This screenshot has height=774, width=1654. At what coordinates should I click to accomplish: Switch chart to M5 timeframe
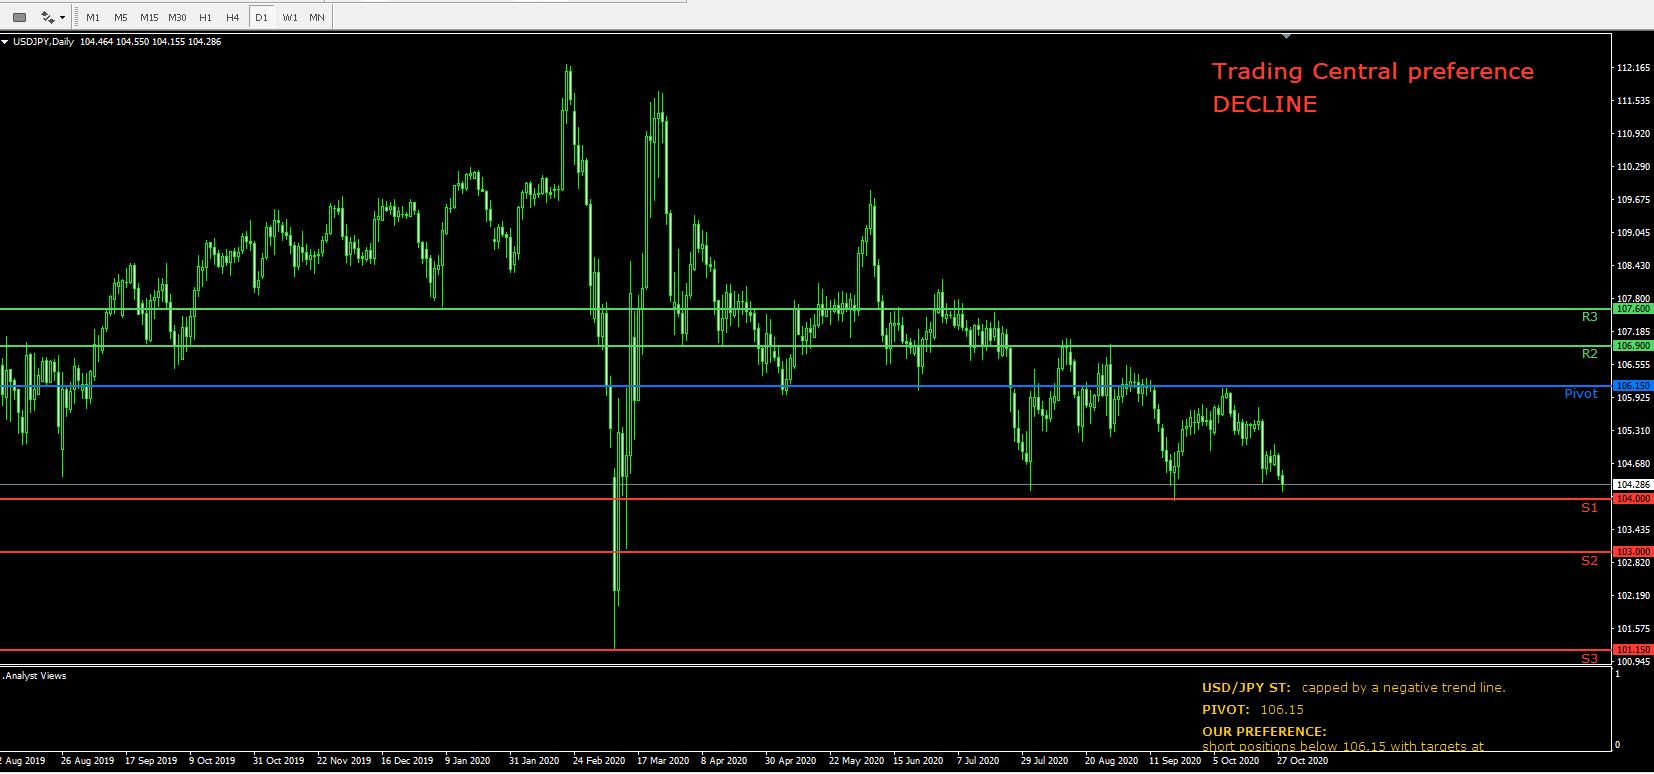pos(121,17)
